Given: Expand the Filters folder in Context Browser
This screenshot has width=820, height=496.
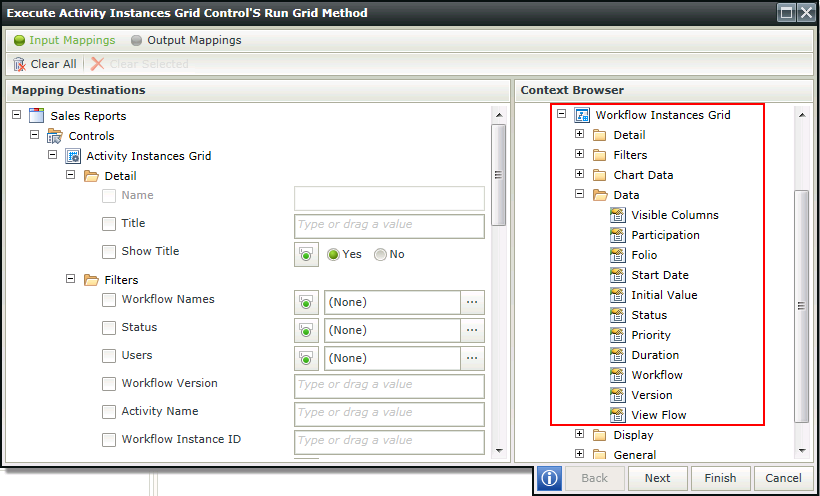Looking at the screenshot, I should click(579, 154).
